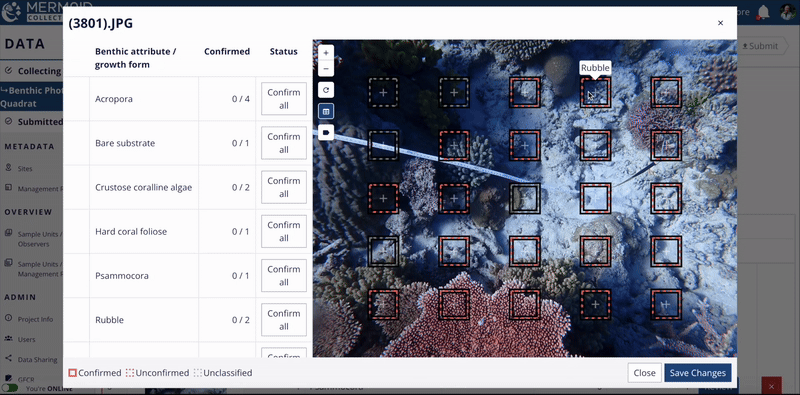
Task: Click the Status column header
Action: click(284, 52)
